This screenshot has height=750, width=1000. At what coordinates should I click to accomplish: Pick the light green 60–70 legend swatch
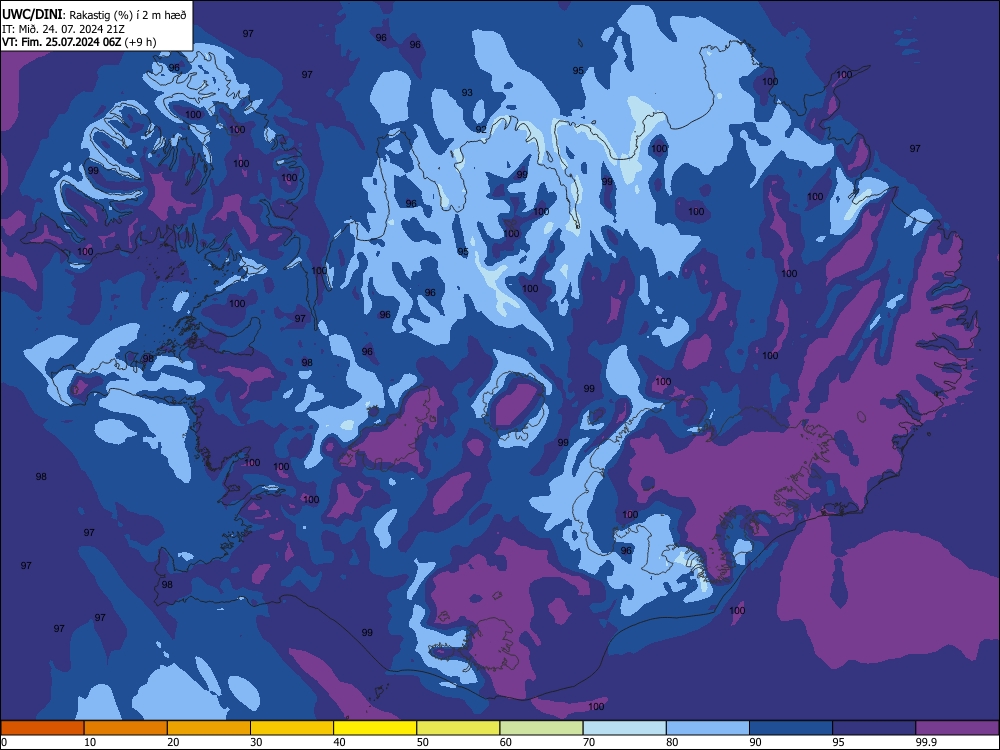tap(541, 728)
